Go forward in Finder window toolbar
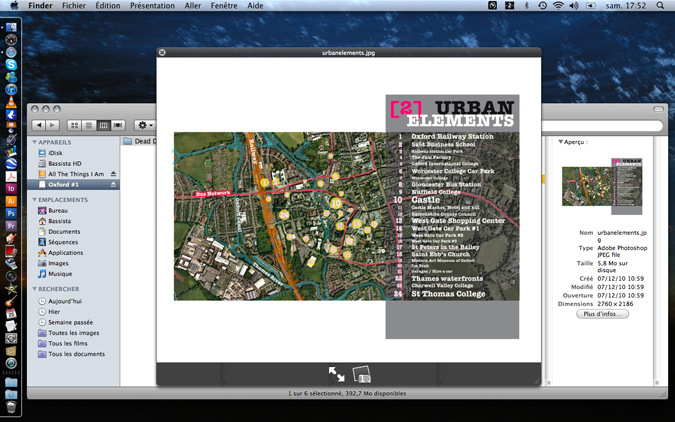Screen dimensions: 675x422 pyautogui.click(x=53, y=125)
